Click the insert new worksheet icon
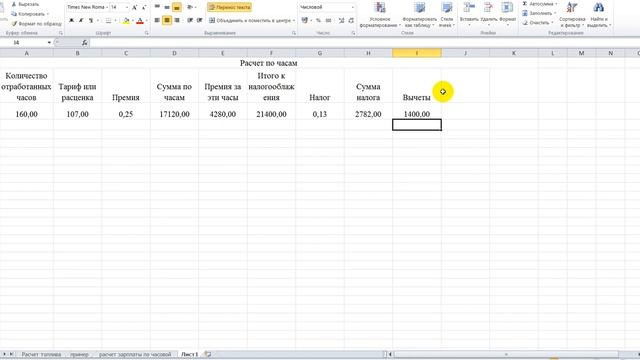Viewport: 640px width, 360px height. coord(208,354)
